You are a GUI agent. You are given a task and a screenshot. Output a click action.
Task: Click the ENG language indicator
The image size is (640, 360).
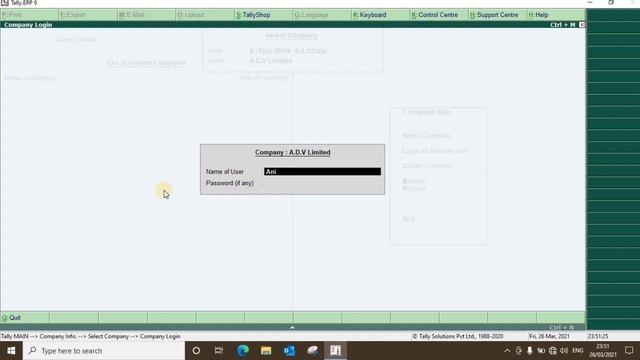pos(578,350)
